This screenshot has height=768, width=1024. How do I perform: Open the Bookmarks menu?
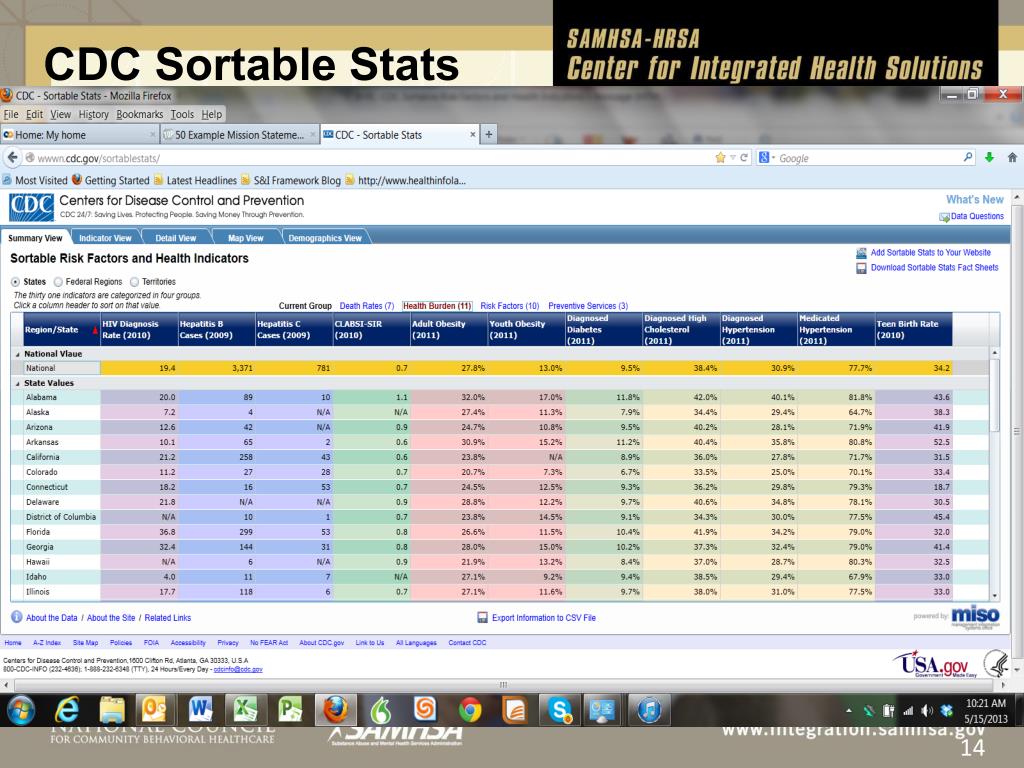(x=140, y=114)
